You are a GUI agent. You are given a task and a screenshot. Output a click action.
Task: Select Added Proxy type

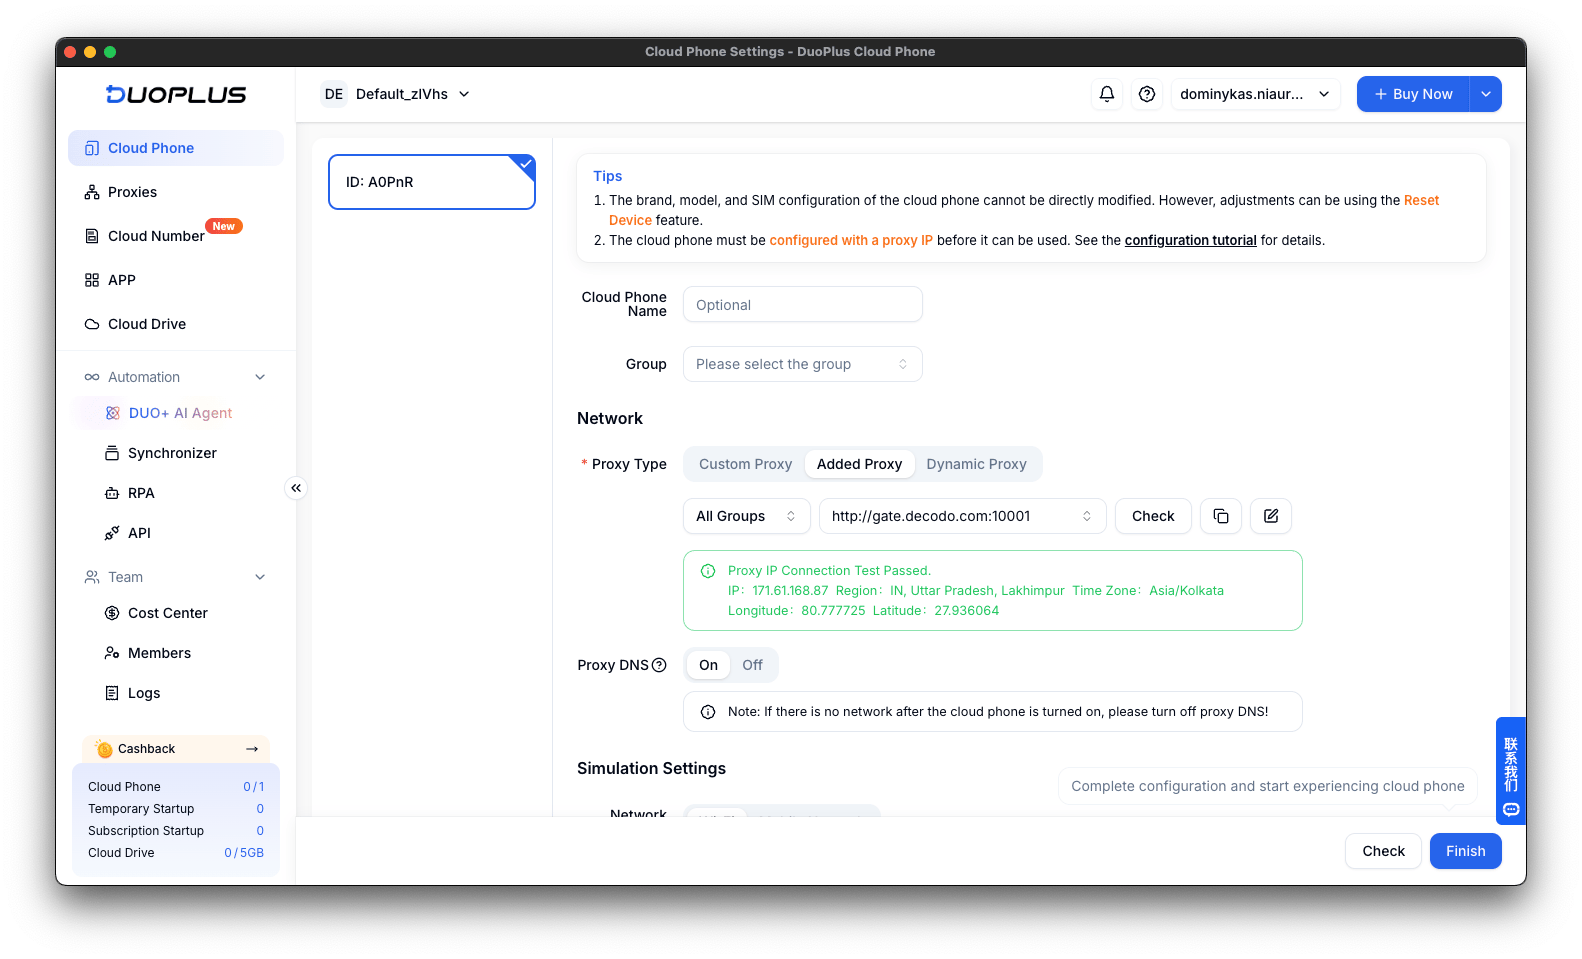(x=859, y=464)
